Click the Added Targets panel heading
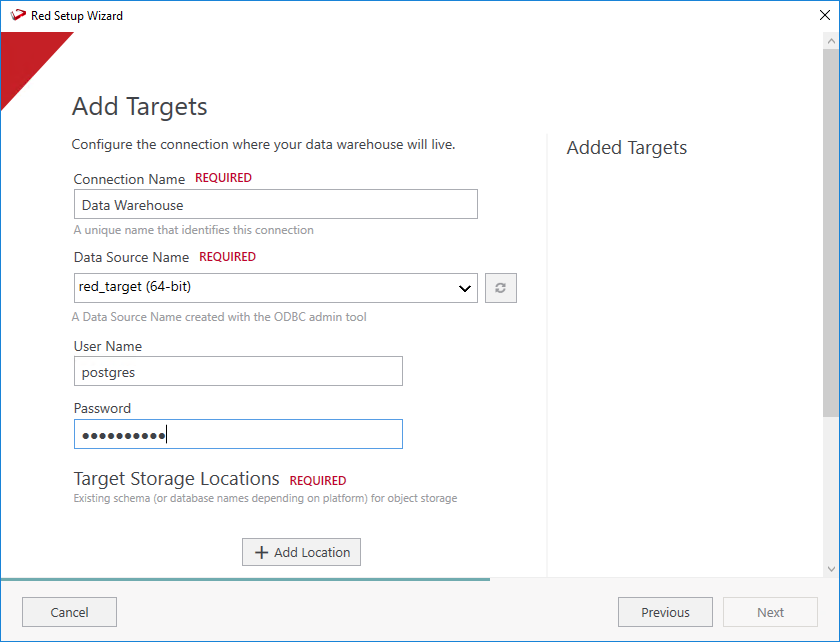 [627, 148]
